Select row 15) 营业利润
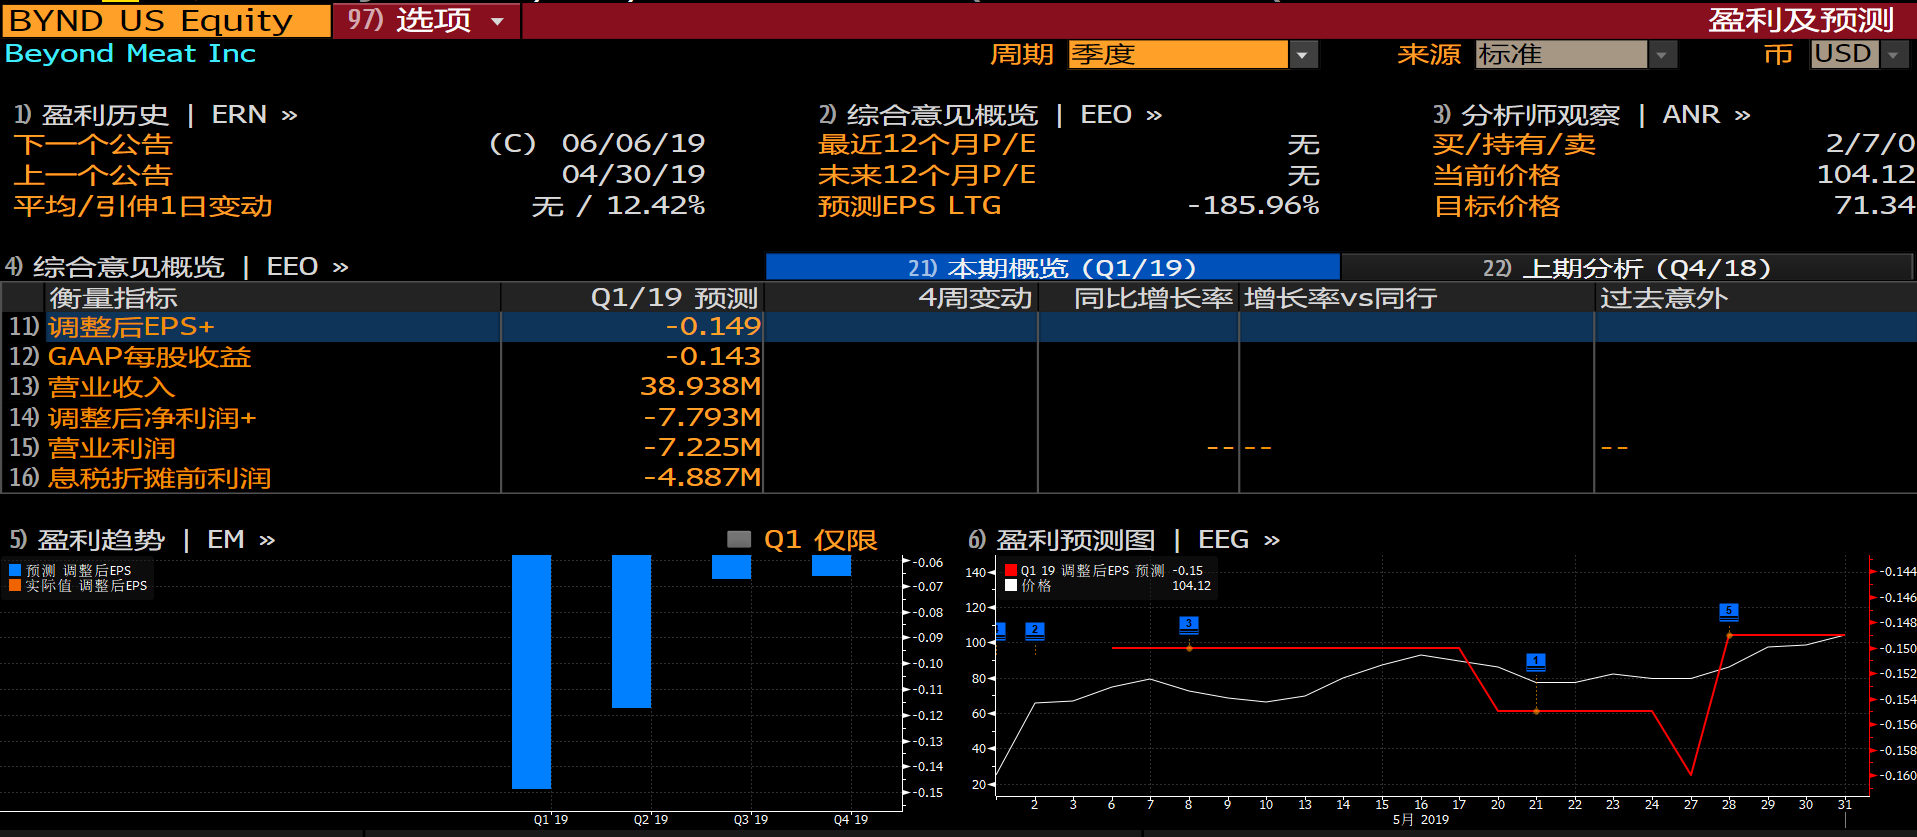This screenshot has height=837, width=1917. 958,448
